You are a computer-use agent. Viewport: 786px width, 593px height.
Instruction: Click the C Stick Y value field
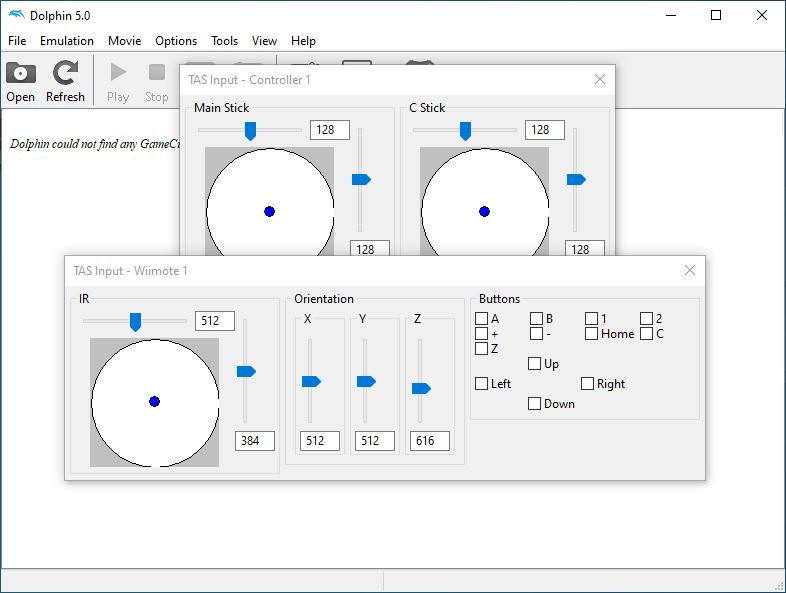(x=585, y=248)
